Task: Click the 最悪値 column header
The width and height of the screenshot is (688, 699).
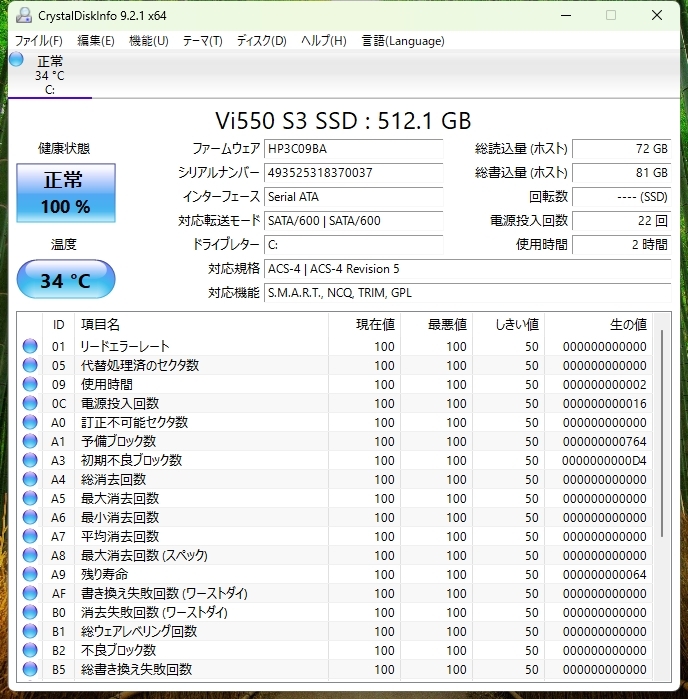Action: coord(437,325)
